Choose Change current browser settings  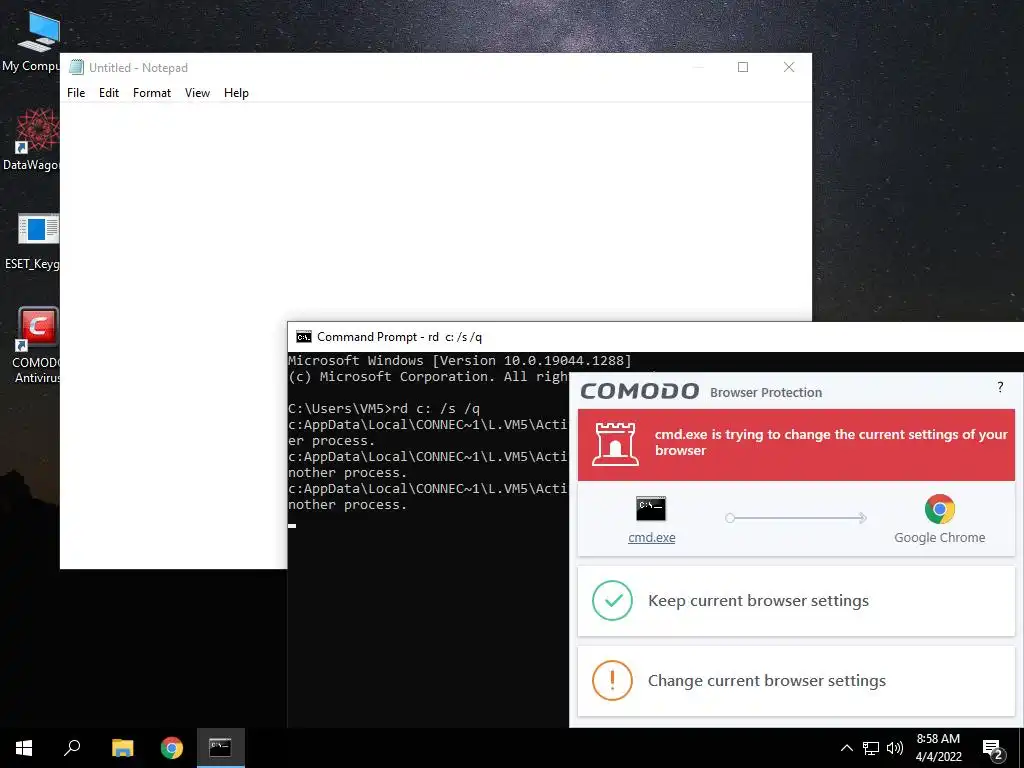(x=796, y=680)
